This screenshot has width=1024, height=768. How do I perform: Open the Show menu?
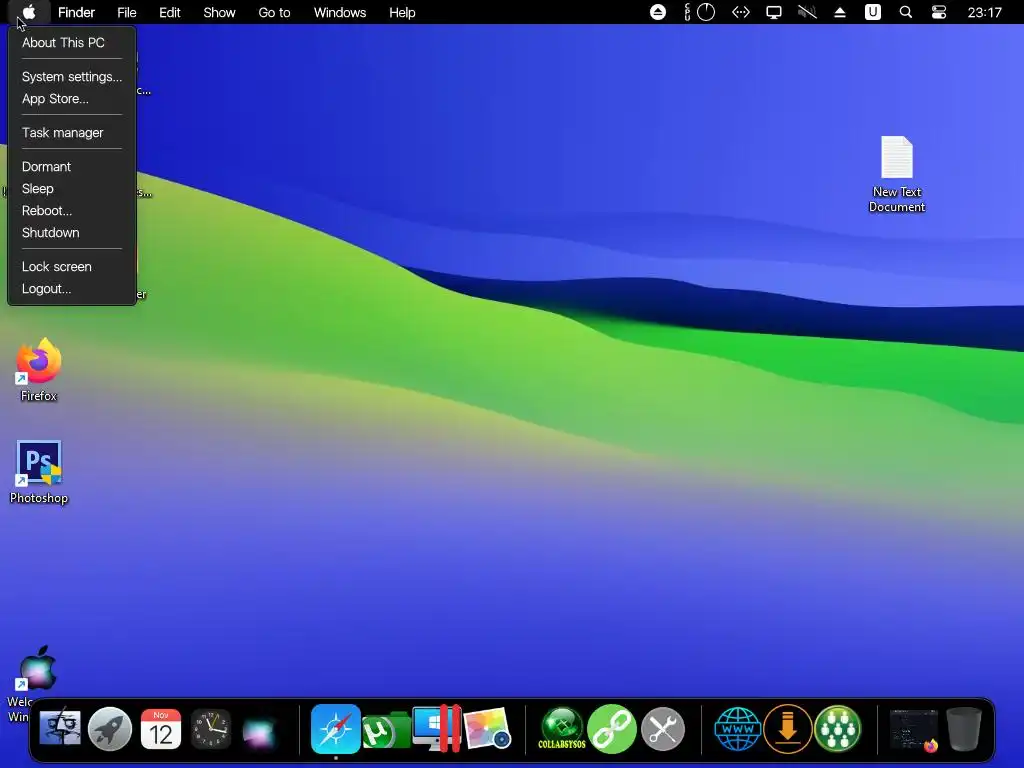coord(219,12)
